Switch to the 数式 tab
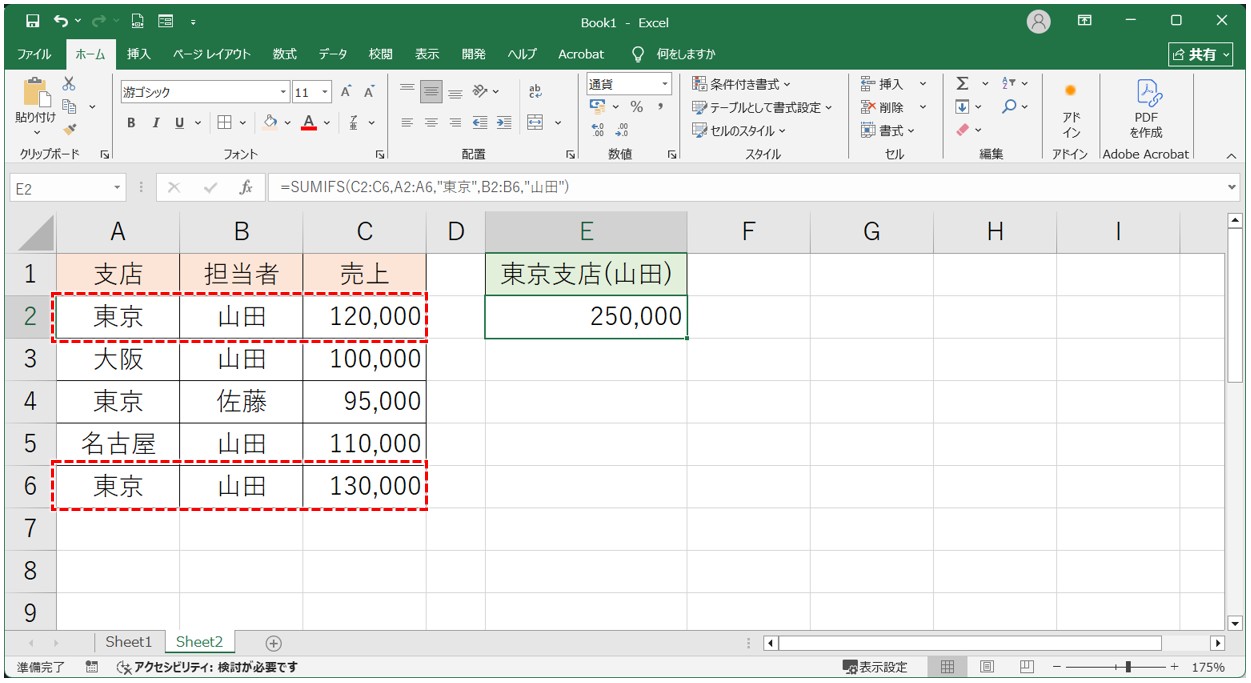Screen dimensions: 1251x683 click(x=285, y=54)
